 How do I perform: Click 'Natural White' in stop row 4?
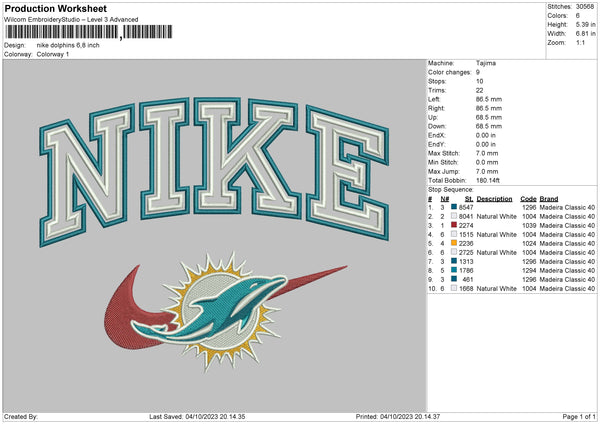pos(496,234)
